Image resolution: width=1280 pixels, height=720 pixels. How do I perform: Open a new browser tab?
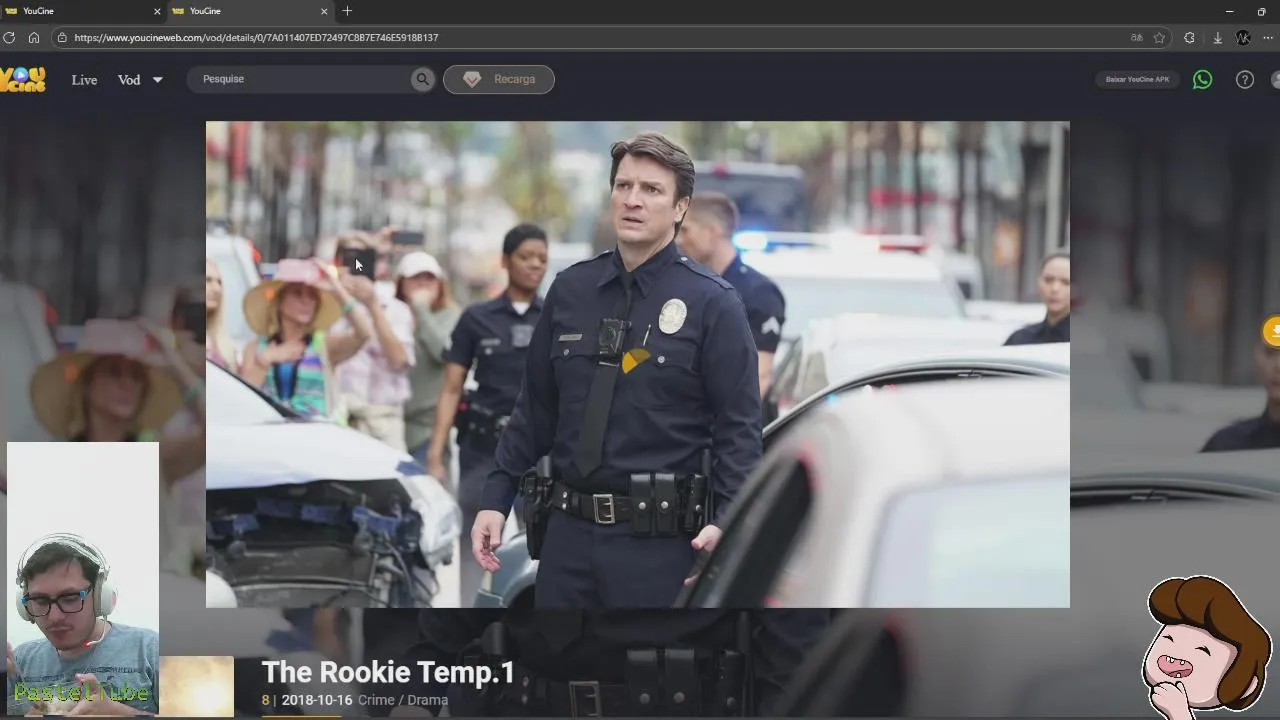click(x=347, y=11)
